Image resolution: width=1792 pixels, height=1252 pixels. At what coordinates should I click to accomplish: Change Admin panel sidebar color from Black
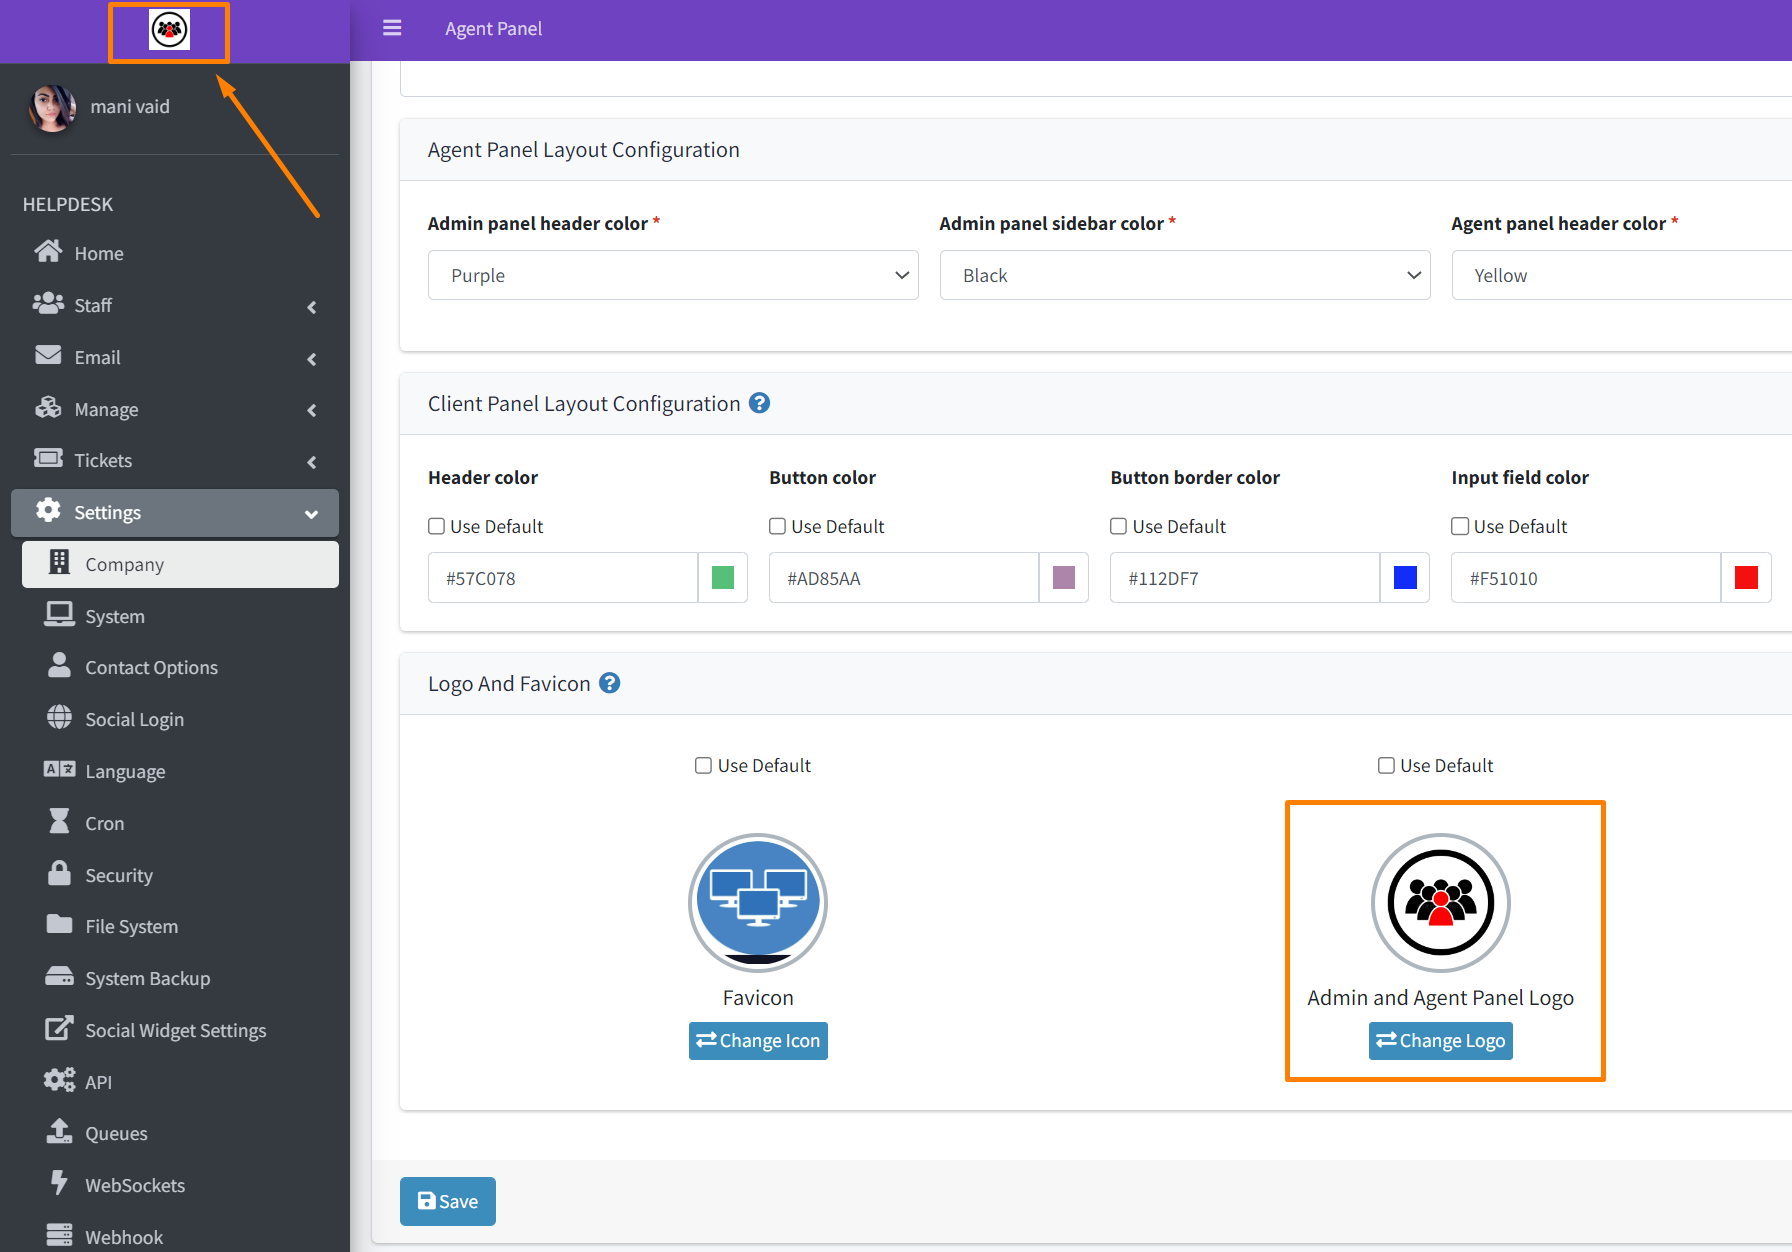pos(1184,275)
